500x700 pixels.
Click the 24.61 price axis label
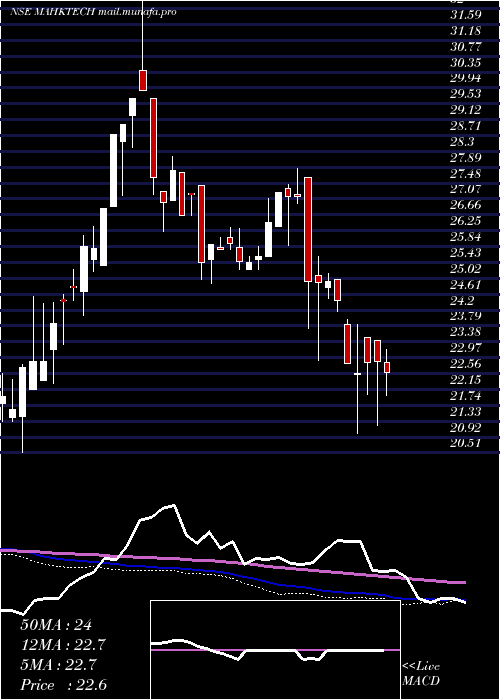tap(466, 284)
